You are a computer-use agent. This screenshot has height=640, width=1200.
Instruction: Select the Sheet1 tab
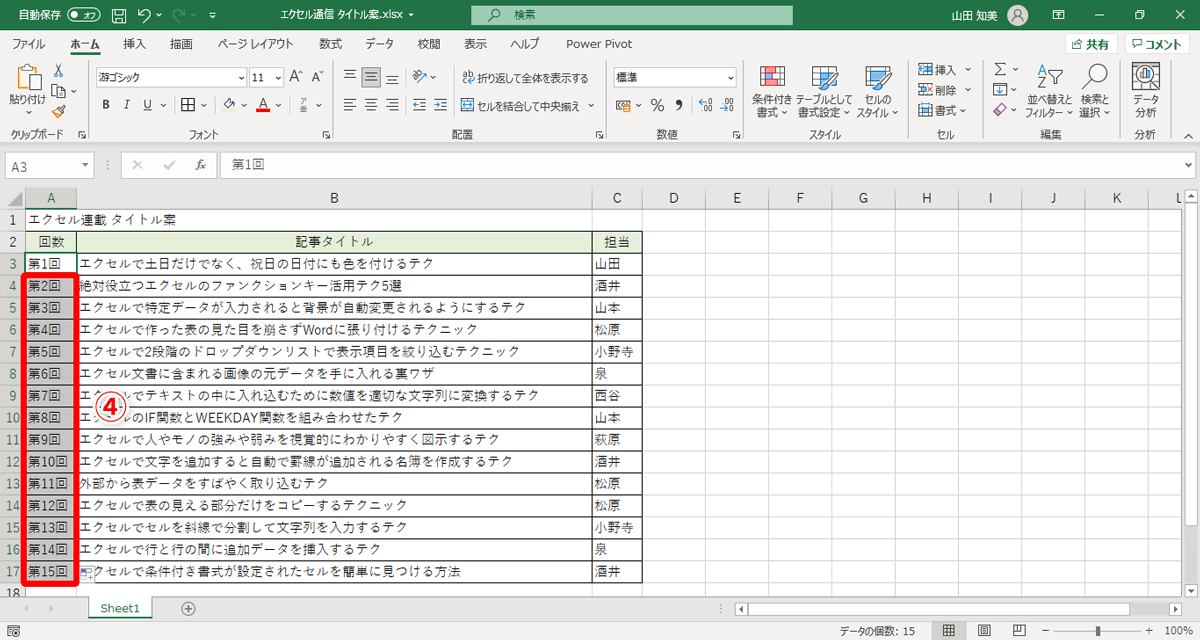[x=120, y=608]
